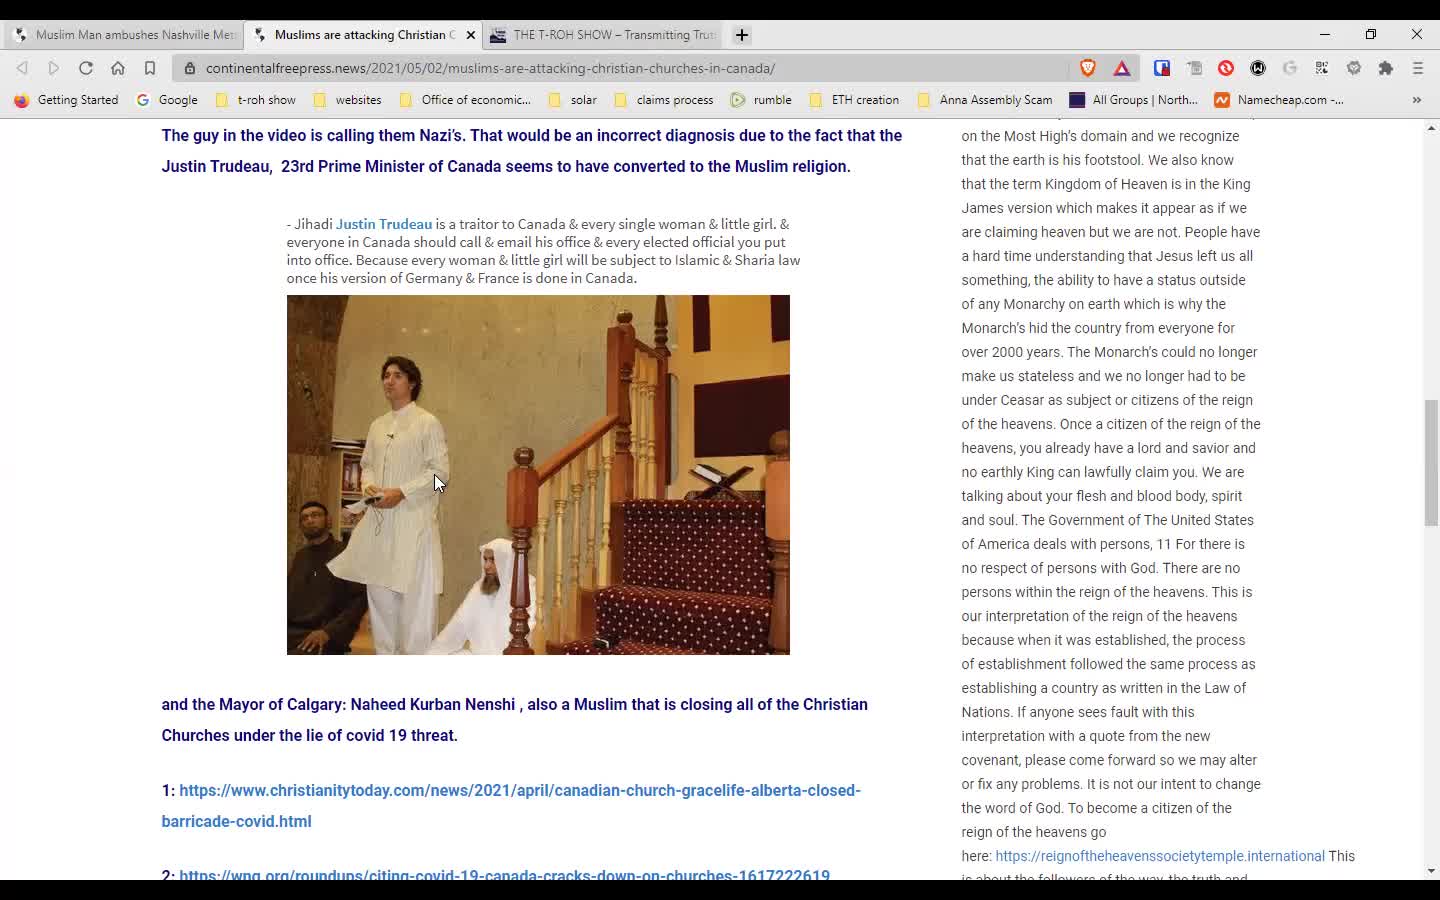The image size is (1440, 900).
Task: Go back to previous page
Action: point(22,68)
